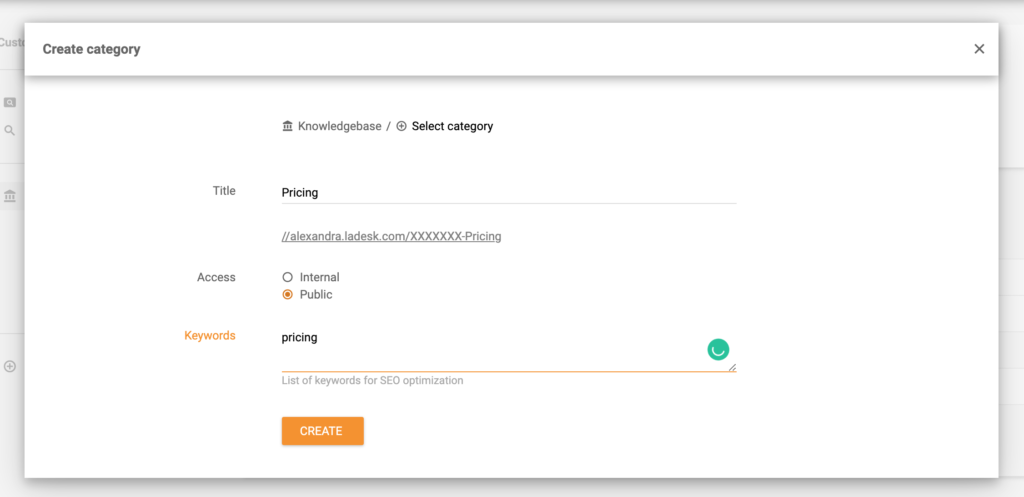The image size is (1024, 497).
Task: Click the Create category dialog title
Action: pyautogui.click(x=91, y=49)
